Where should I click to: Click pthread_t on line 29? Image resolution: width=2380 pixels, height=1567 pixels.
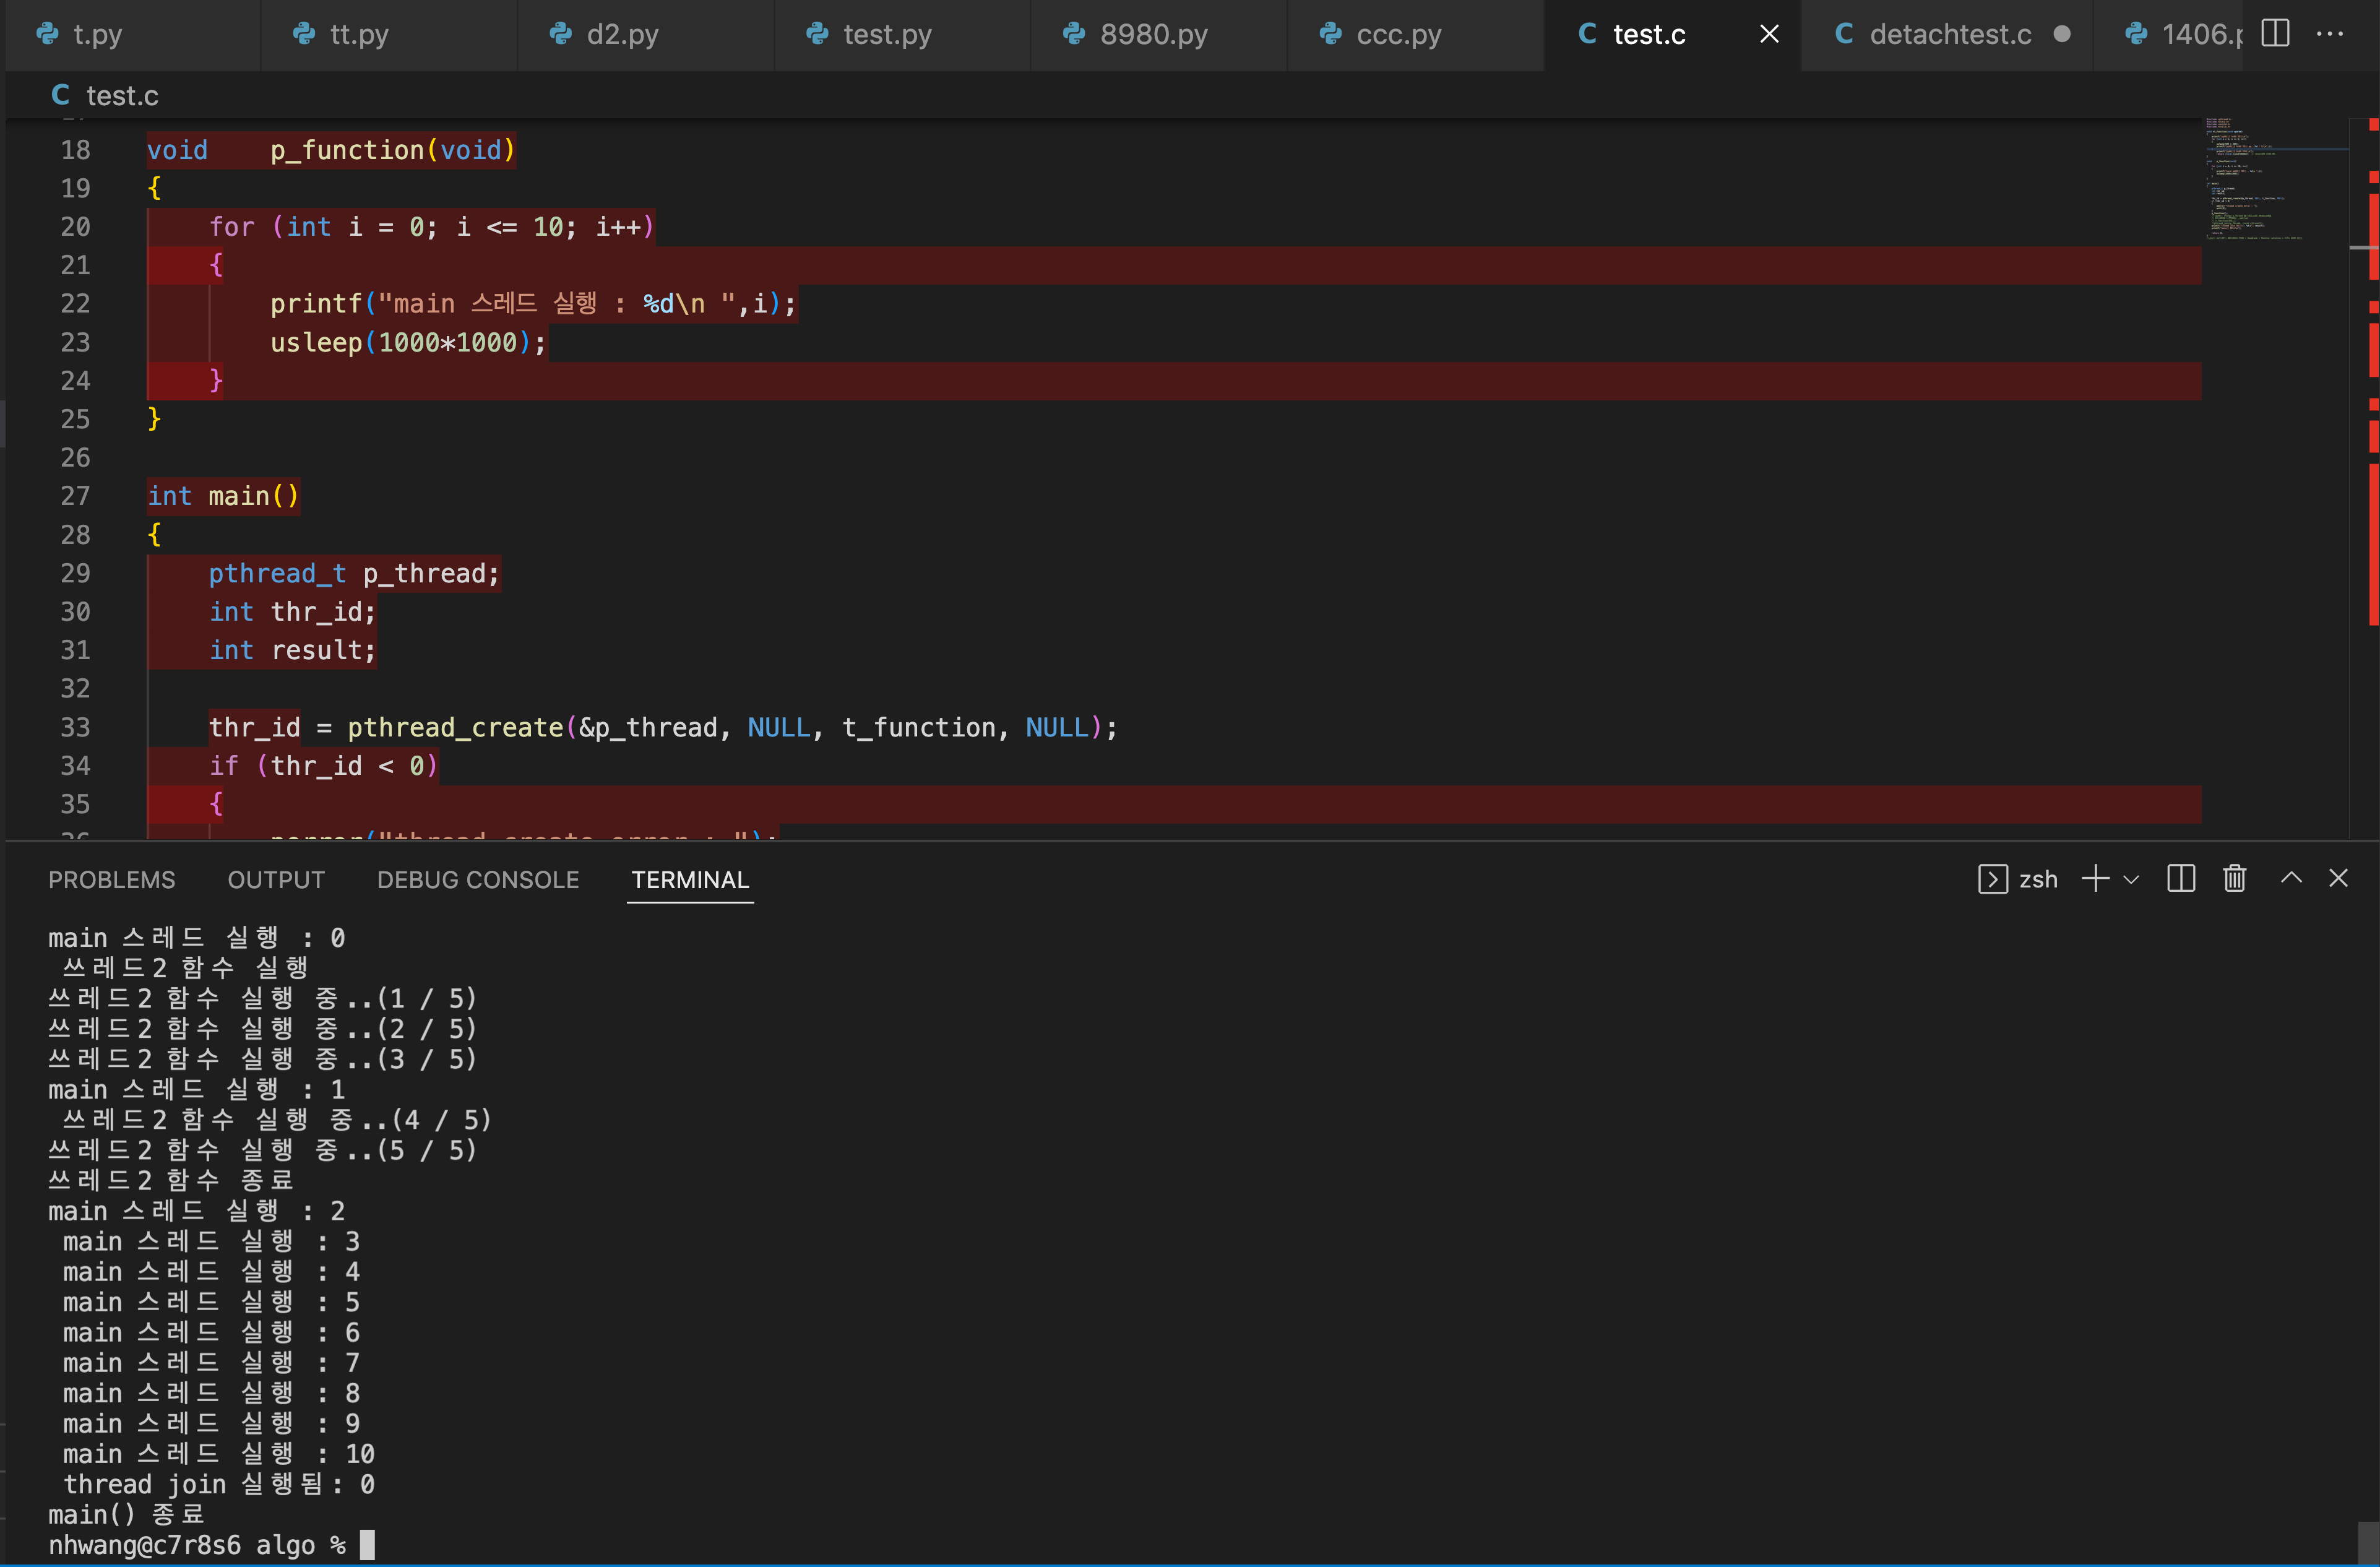click(277, 573)
